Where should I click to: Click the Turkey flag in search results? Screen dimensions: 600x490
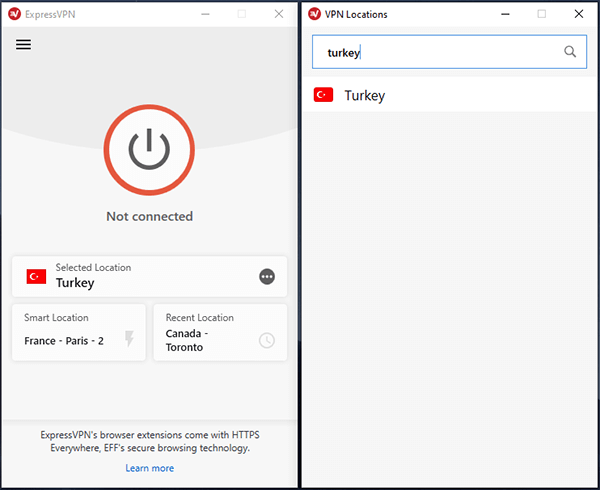pyautogui.click(x=323, y=95)
